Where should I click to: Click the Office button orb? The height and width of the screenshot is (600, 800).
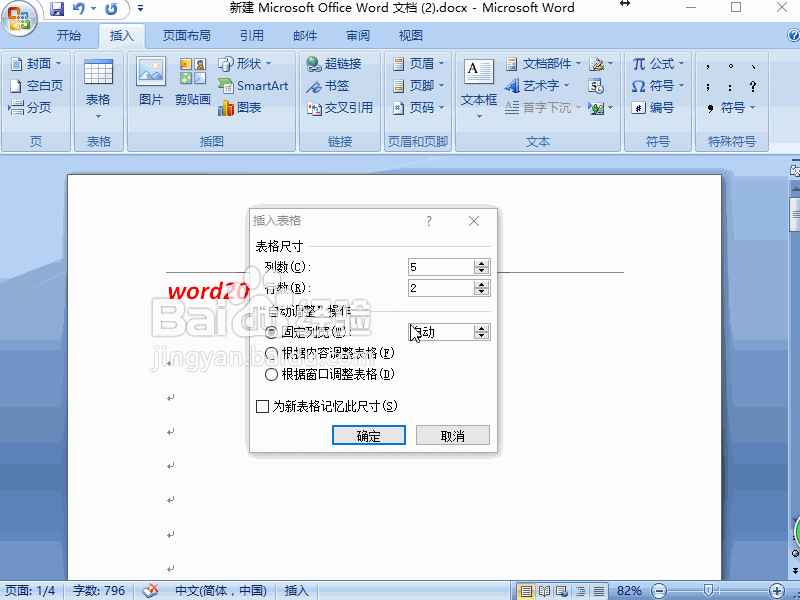coord(19,18)
